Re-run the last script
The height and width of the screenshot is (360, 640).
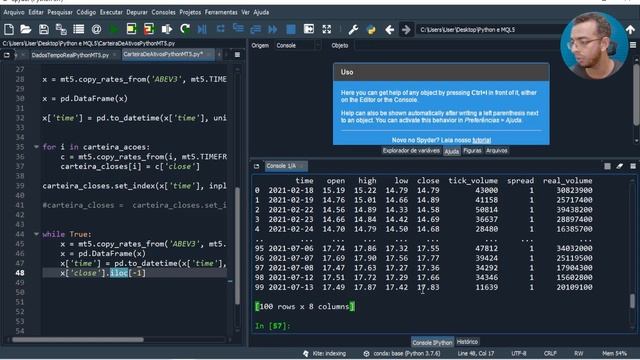184,29
